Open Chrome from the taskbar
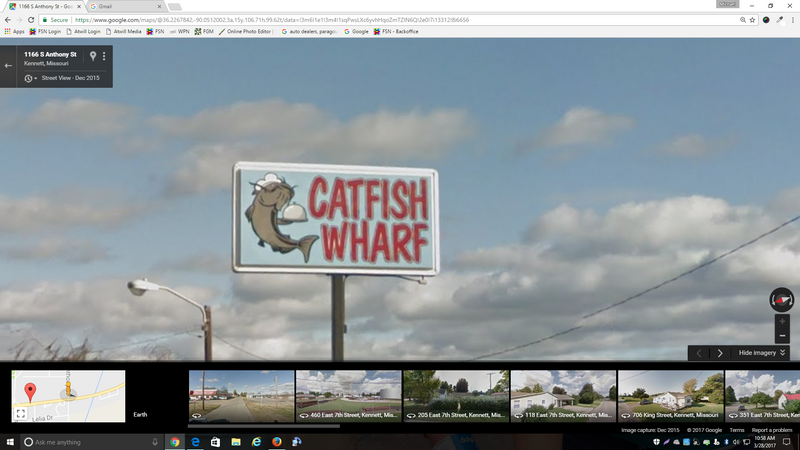The image size is (800, 450). point(175,442)
